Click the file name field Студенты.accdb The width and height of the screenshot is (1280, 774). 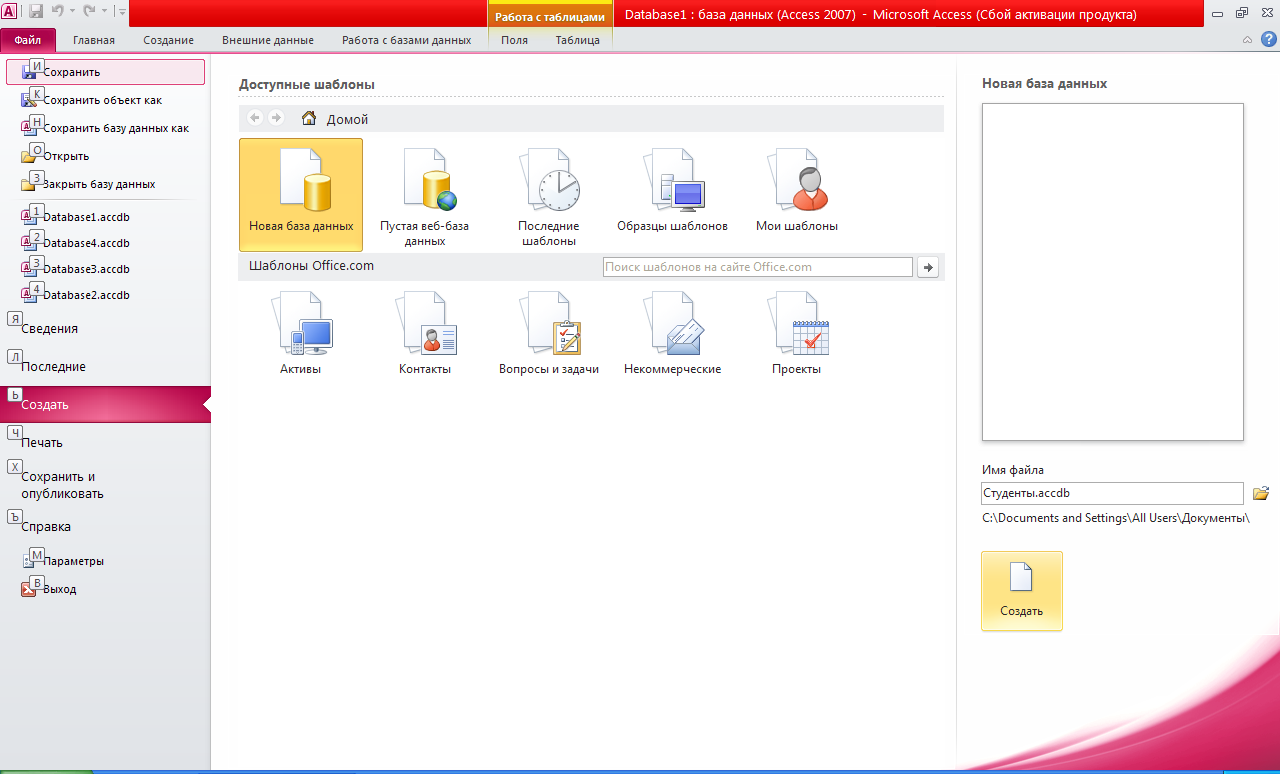tap(1113, 493)
